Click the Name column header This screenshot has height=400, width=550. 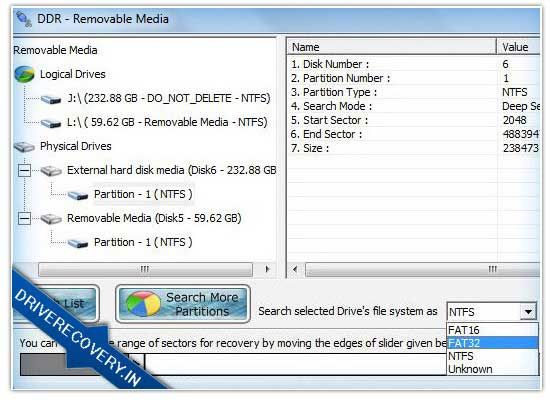click(392, 47)
